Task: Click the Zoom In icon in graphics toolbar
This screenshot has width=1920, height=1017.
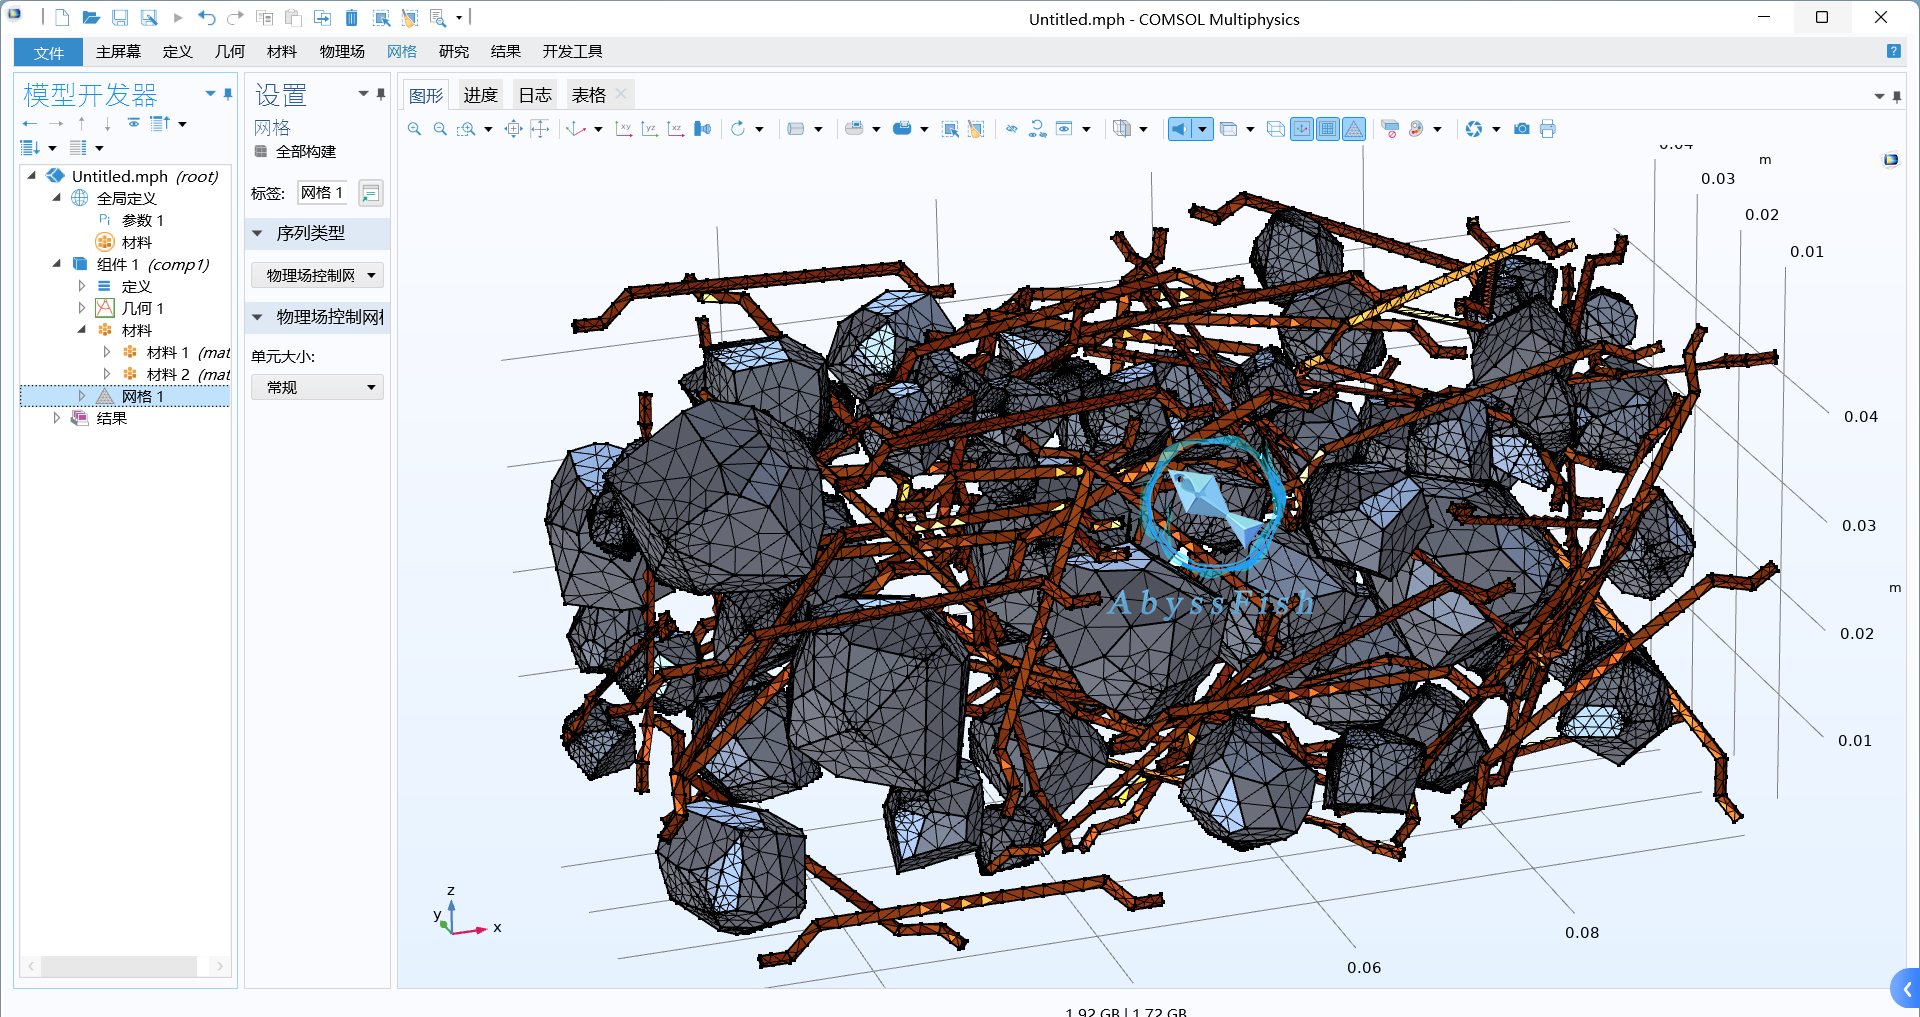Action: (413, 129)
